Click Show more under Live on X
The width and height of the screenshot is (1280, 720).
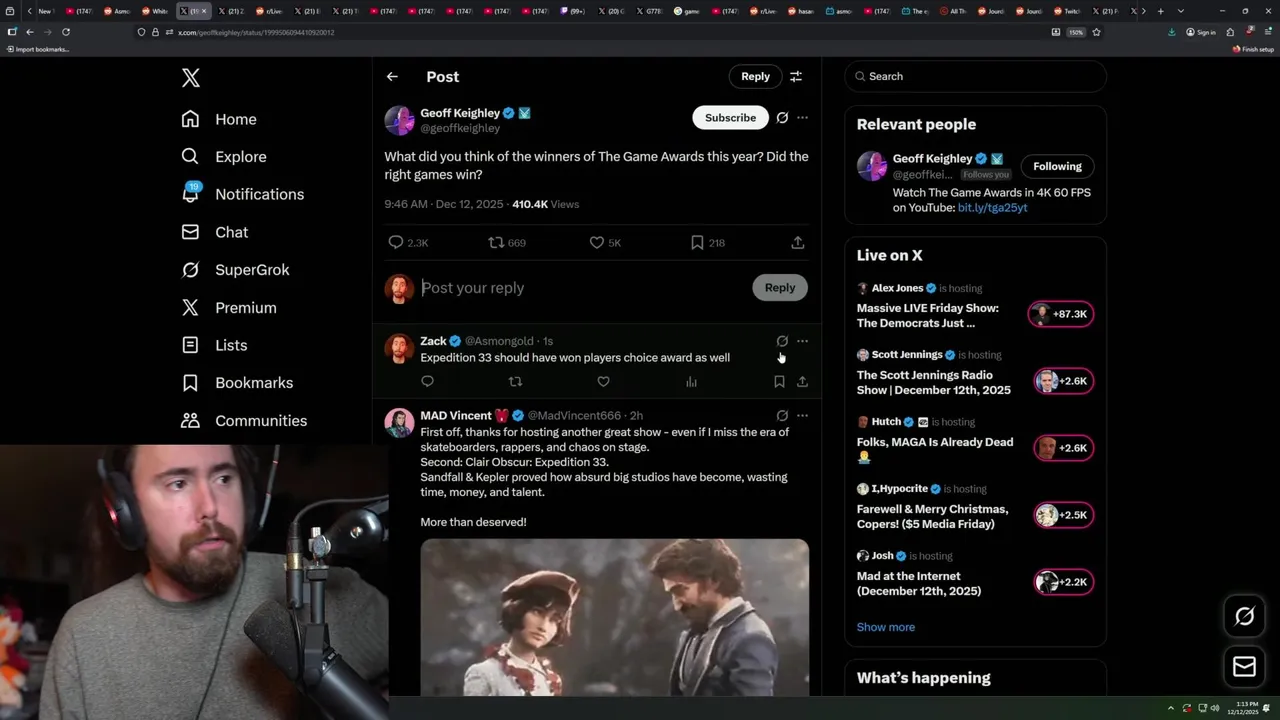click(x=885, y=627)
